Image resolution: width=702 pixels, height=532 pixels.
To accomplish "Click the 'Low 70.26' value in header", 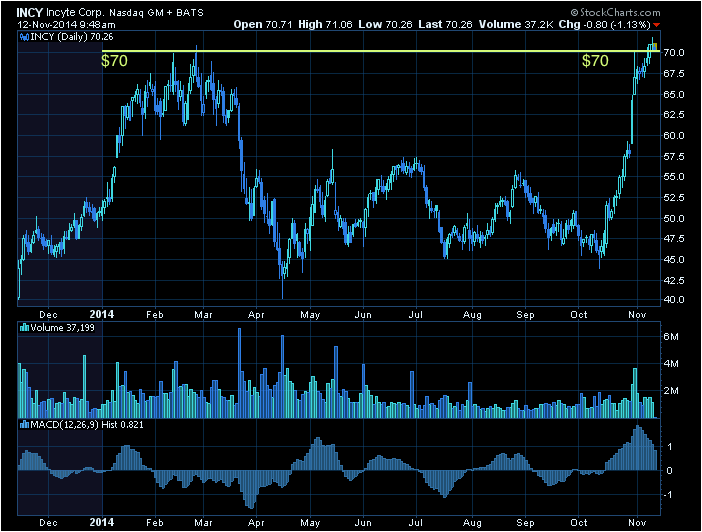I will [385, 25].
